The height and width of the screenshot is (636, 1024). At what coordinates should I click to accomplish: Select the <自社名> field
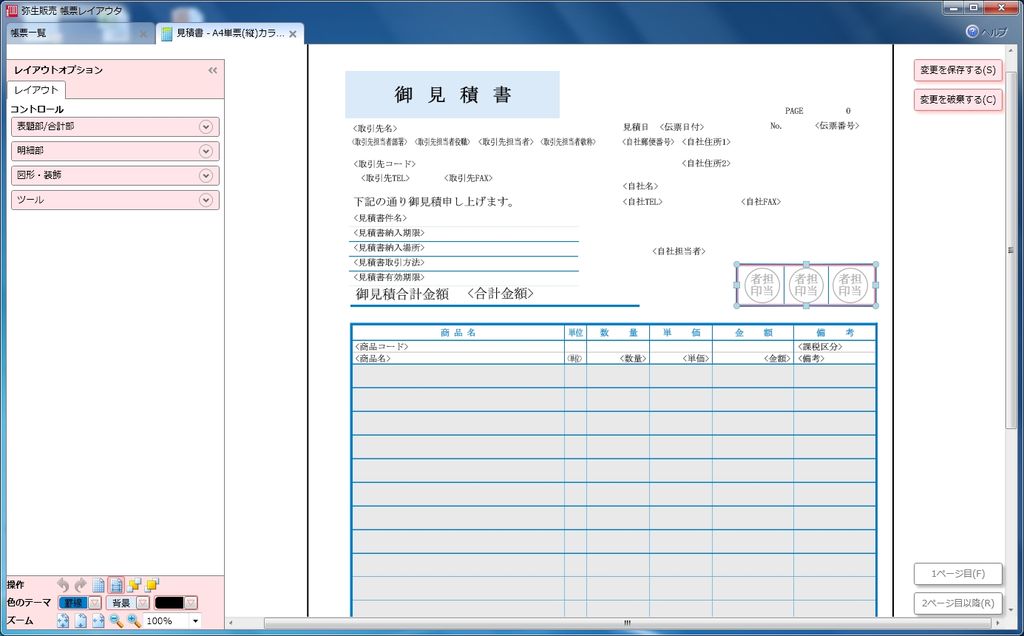tap(641, 186)
